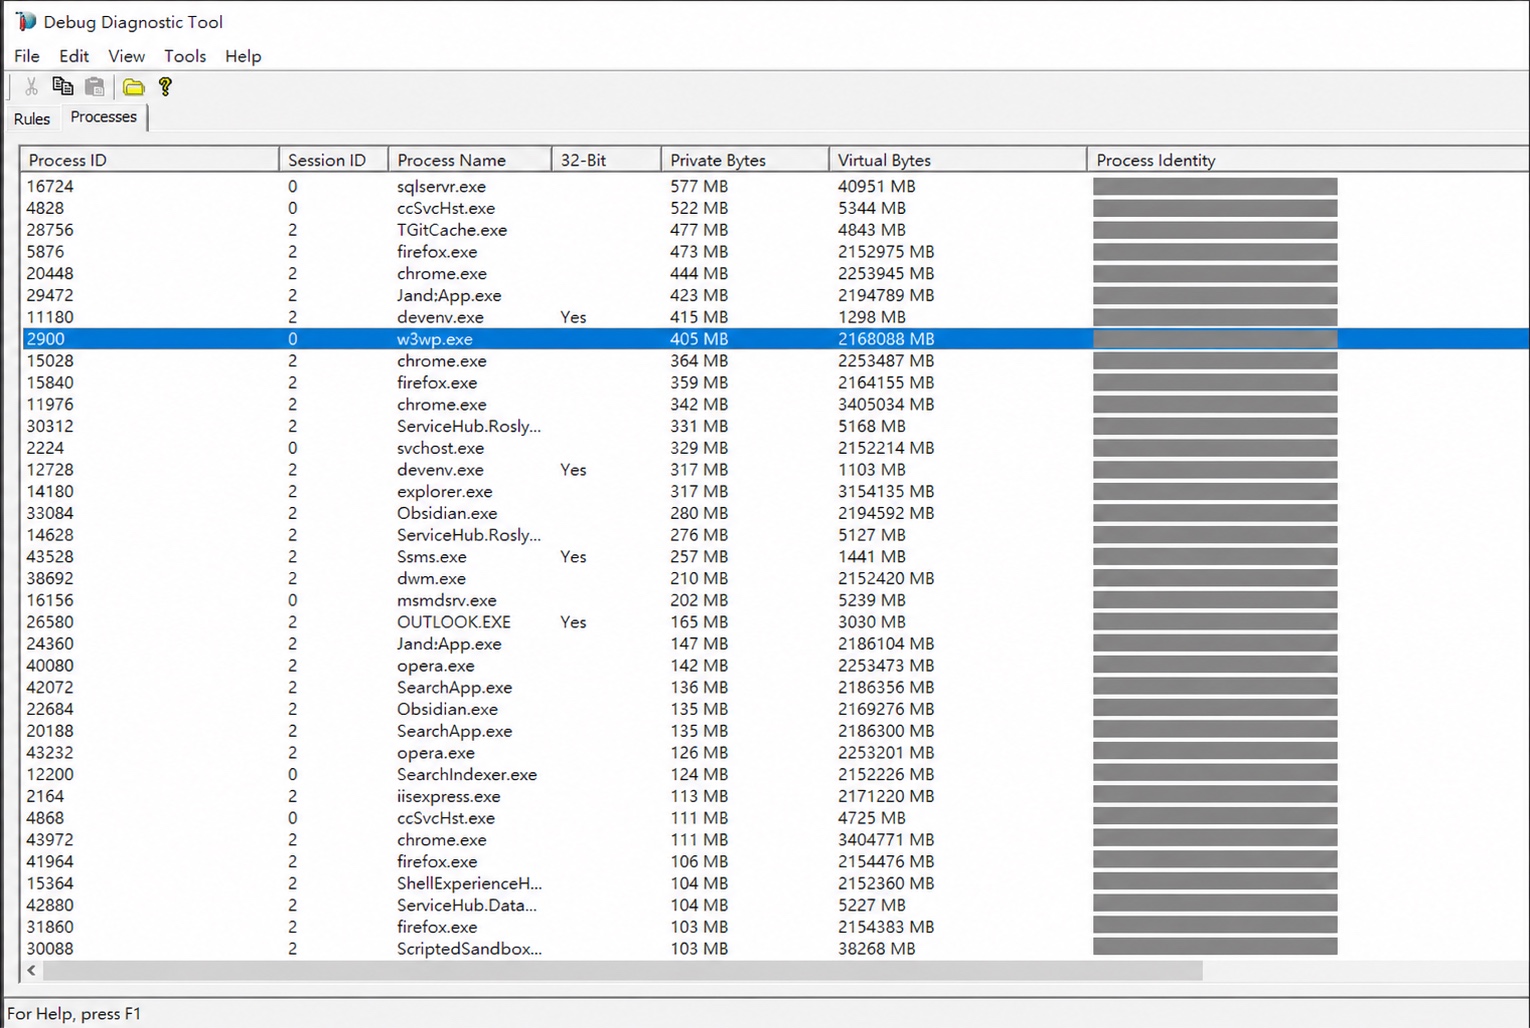The width and height of the screenshot is (1530, 1028).
Task: Select the SearchIndexer.exe process row
Action: [775, 775]
